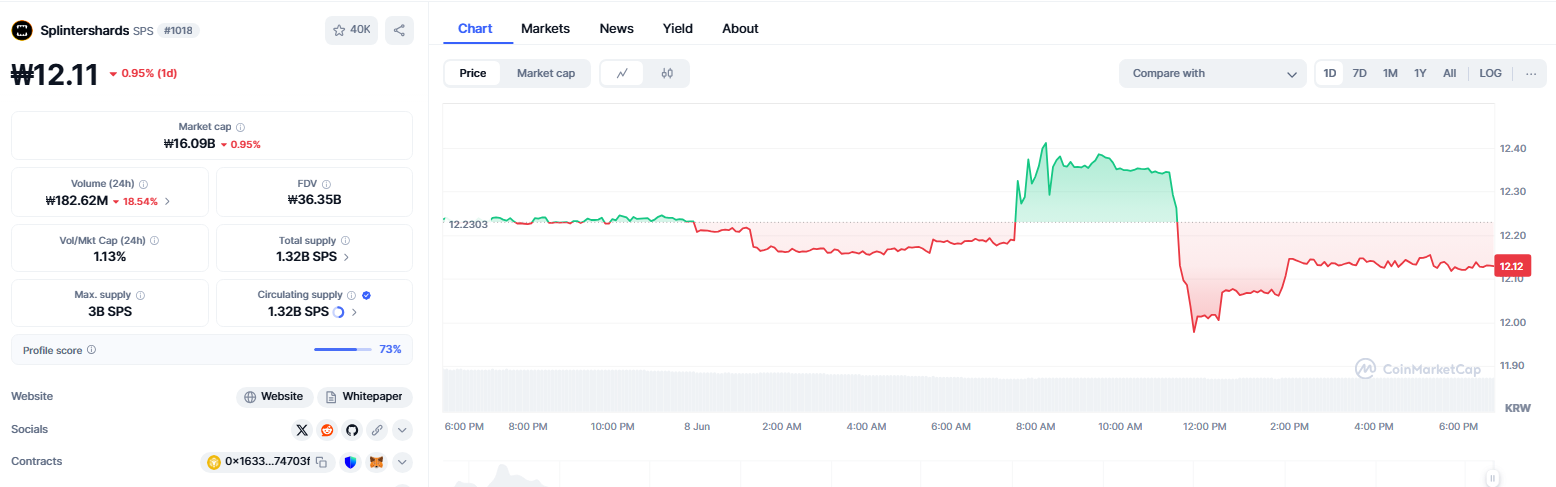Click the blue shield security icon
Screen dimensions: 1556x487
(350, 462)
